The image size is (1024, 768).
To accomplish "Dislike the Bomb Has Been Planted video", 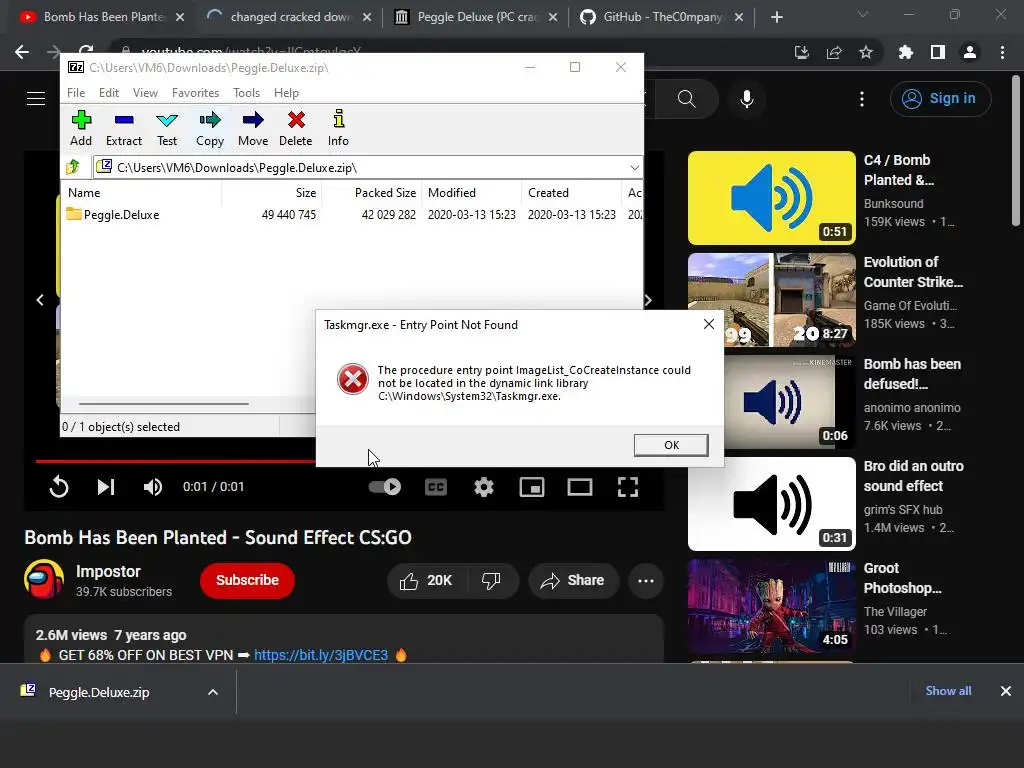I will (491, 581).
